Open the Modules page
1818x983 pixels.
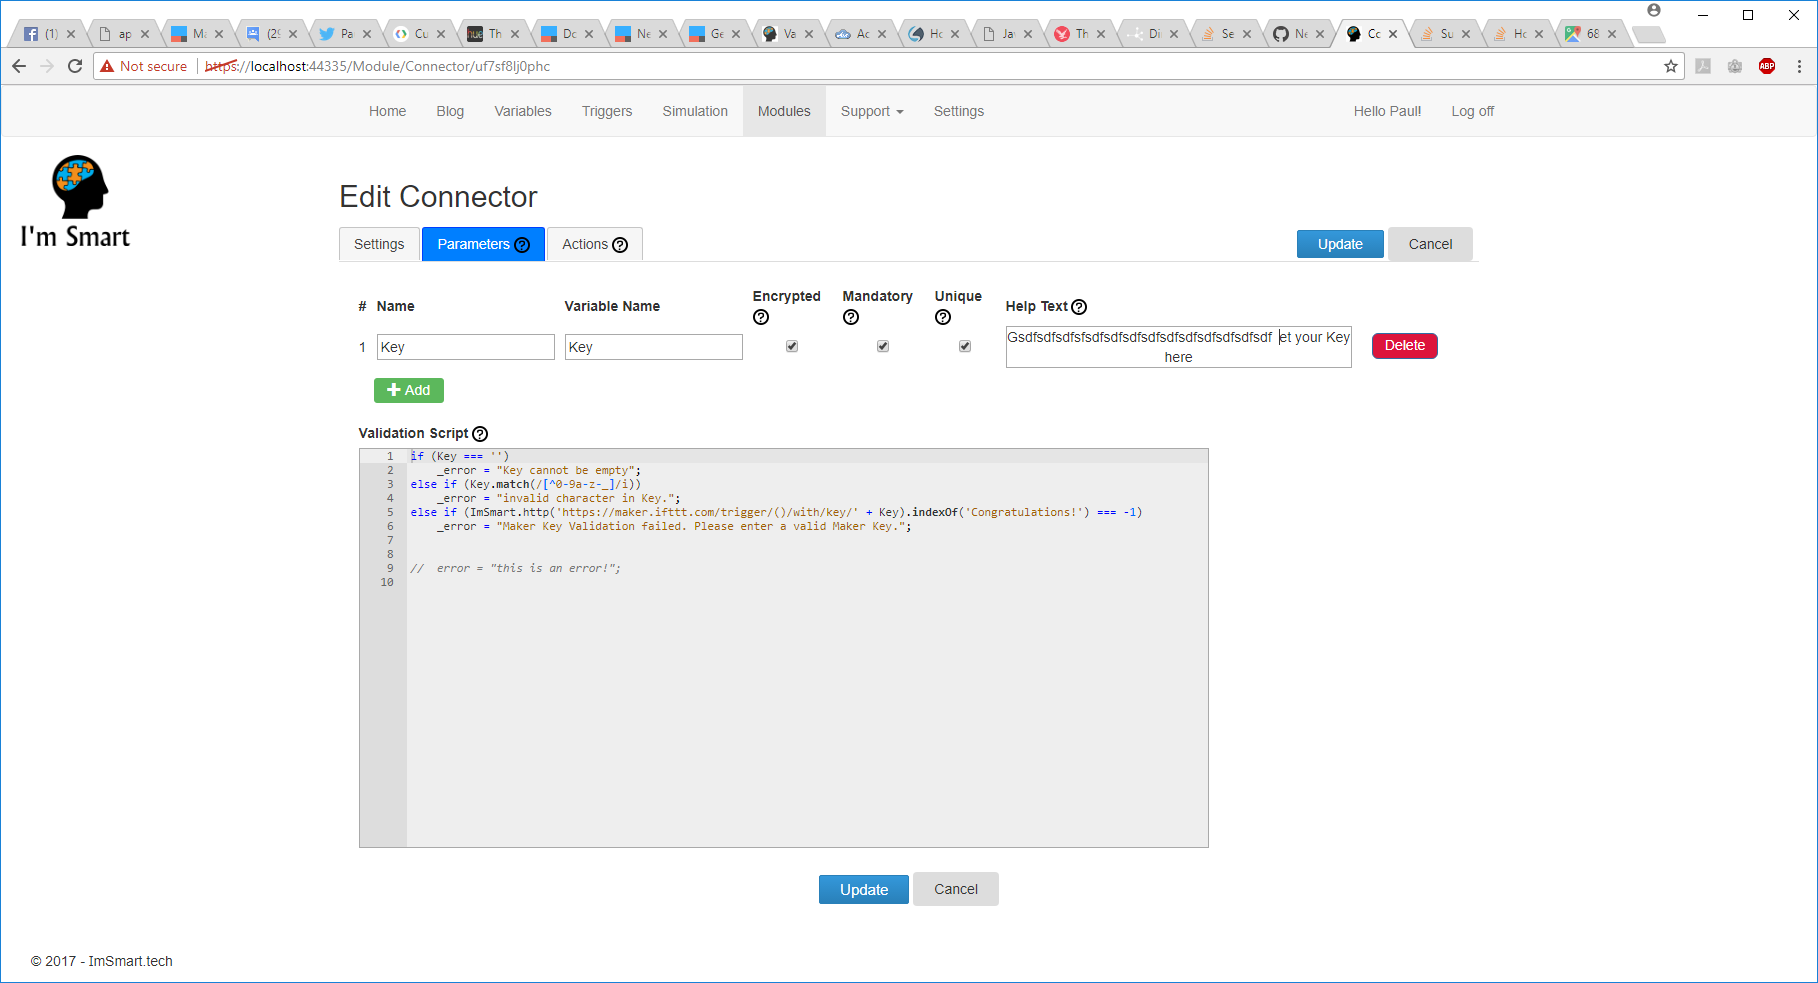pyautogui.click(x=784, y=111)
